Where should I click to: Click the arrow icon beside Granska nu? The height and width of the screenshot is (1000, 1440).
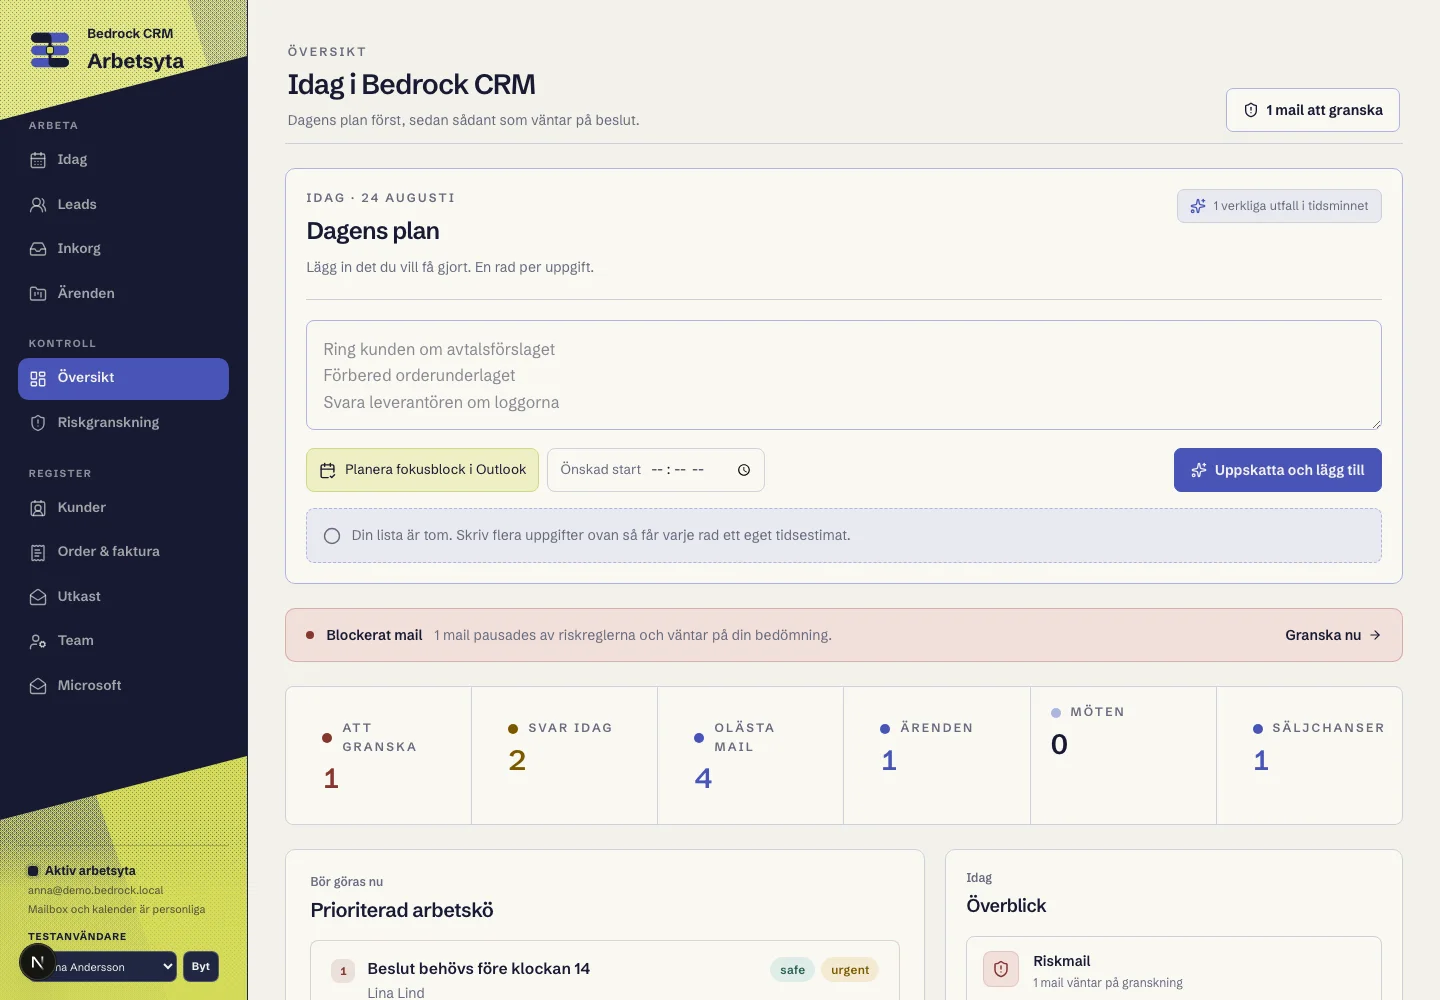1375,635
